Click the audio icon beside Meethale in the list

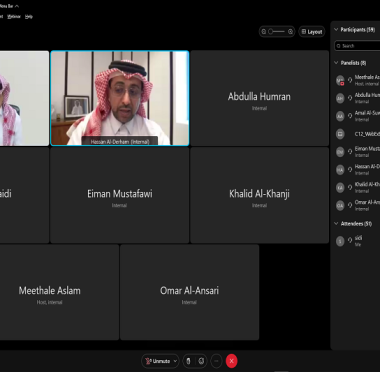click(350, 80)
